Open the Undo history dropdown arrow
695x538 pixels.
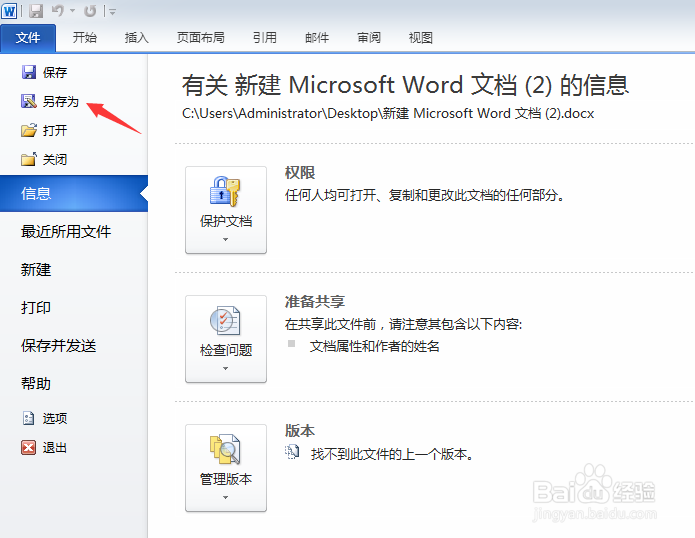pyautogui.click(x=73, y=11)
